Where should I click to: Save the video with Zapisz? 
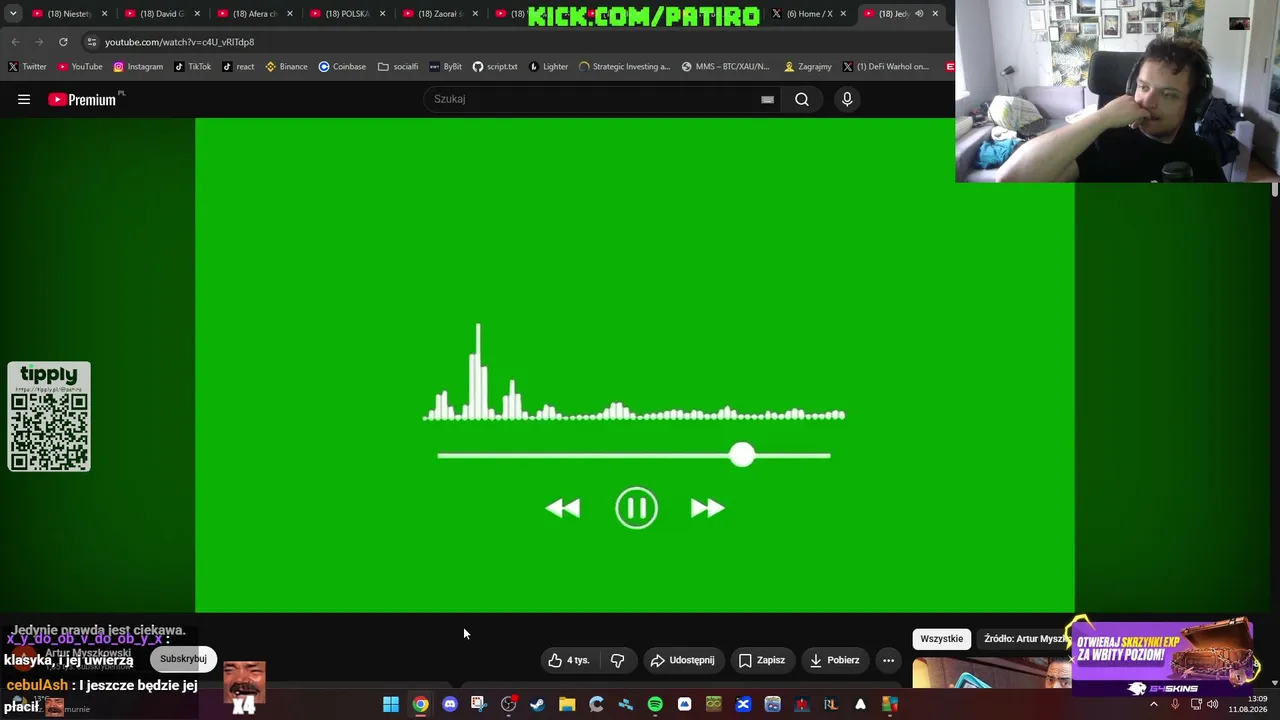tap(762, 660)
